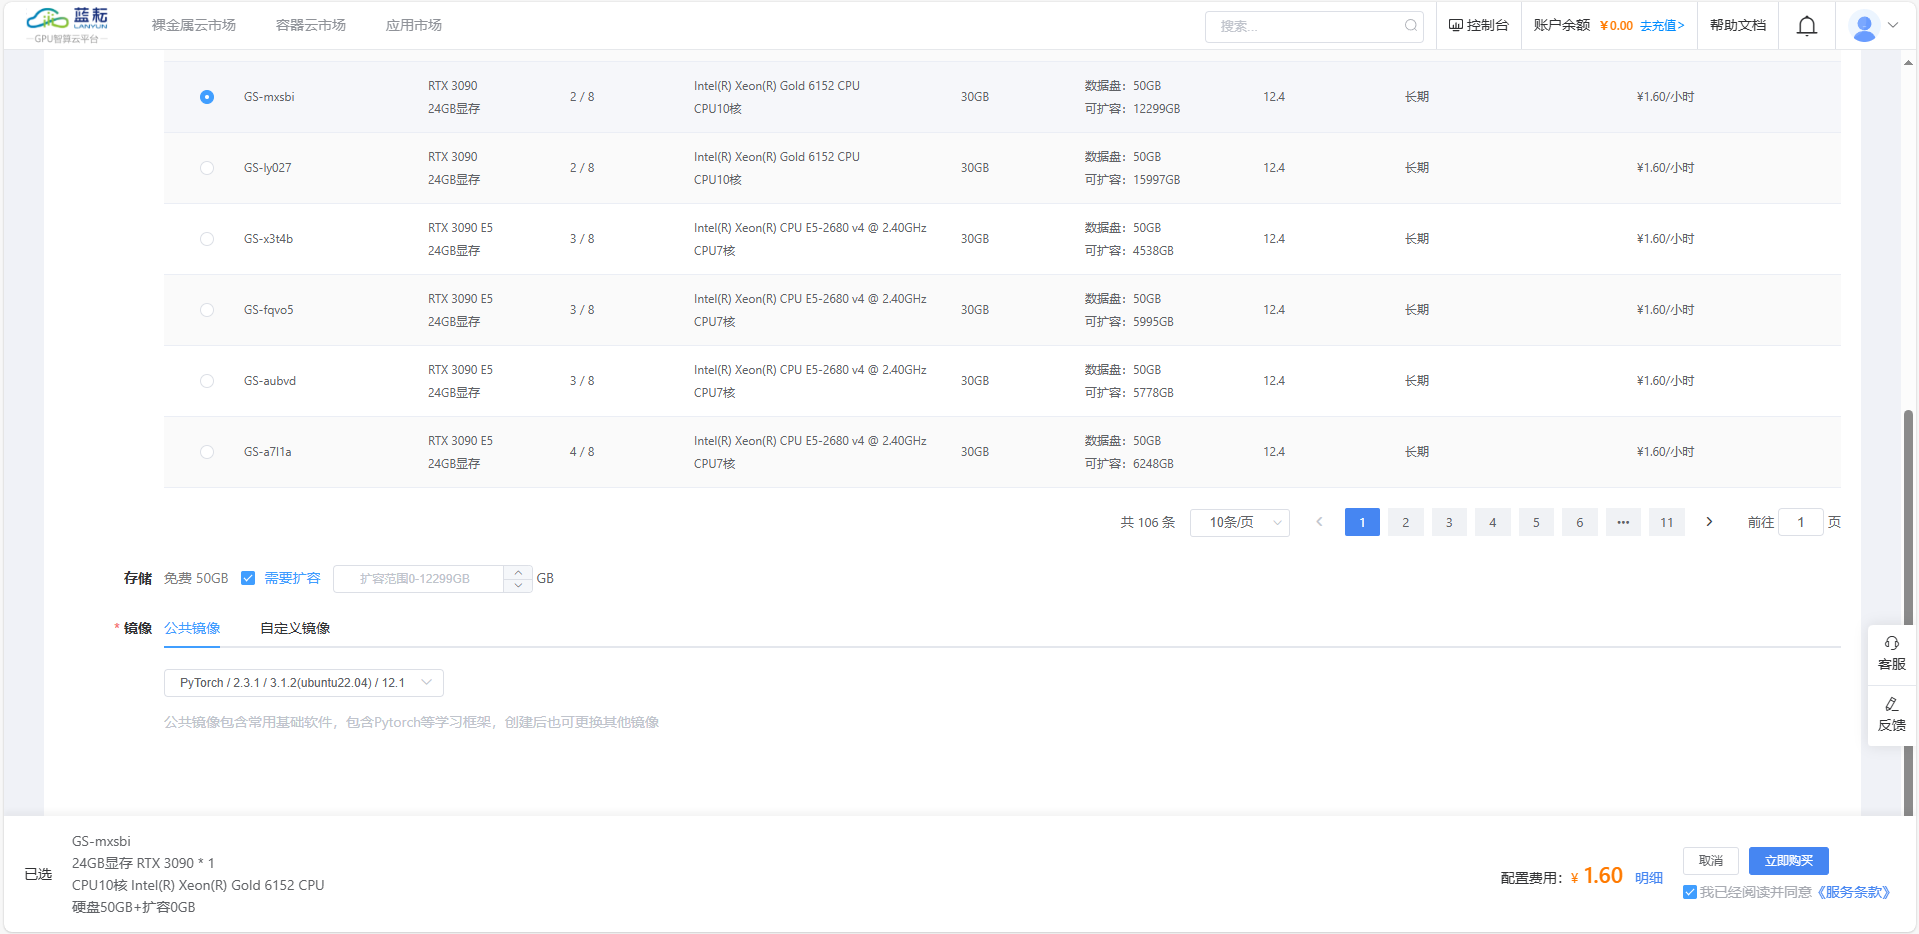This screenshot has width=1919, height=934.
Task: Switch to 自定义镜像 tab
Action: pyautogui.click(x=295, y=628)
